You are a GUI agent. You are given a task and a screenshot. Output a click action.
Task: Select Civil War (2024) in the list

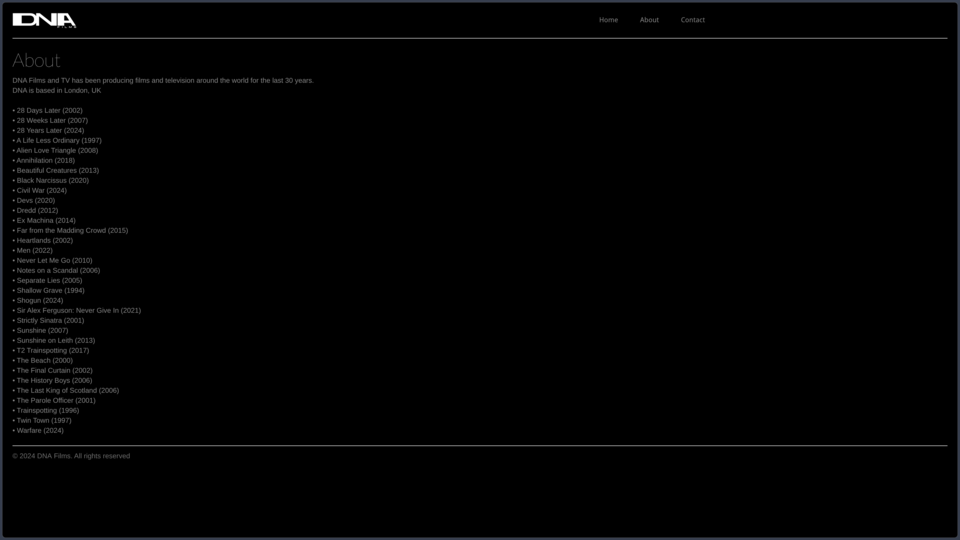coord(40,190)
